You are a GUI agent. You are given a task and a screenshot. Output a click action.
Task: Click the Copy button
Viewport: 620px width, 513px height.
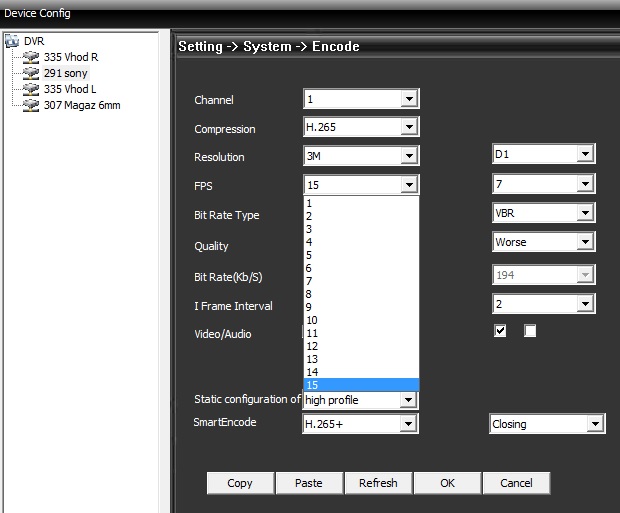click(240, 483)
